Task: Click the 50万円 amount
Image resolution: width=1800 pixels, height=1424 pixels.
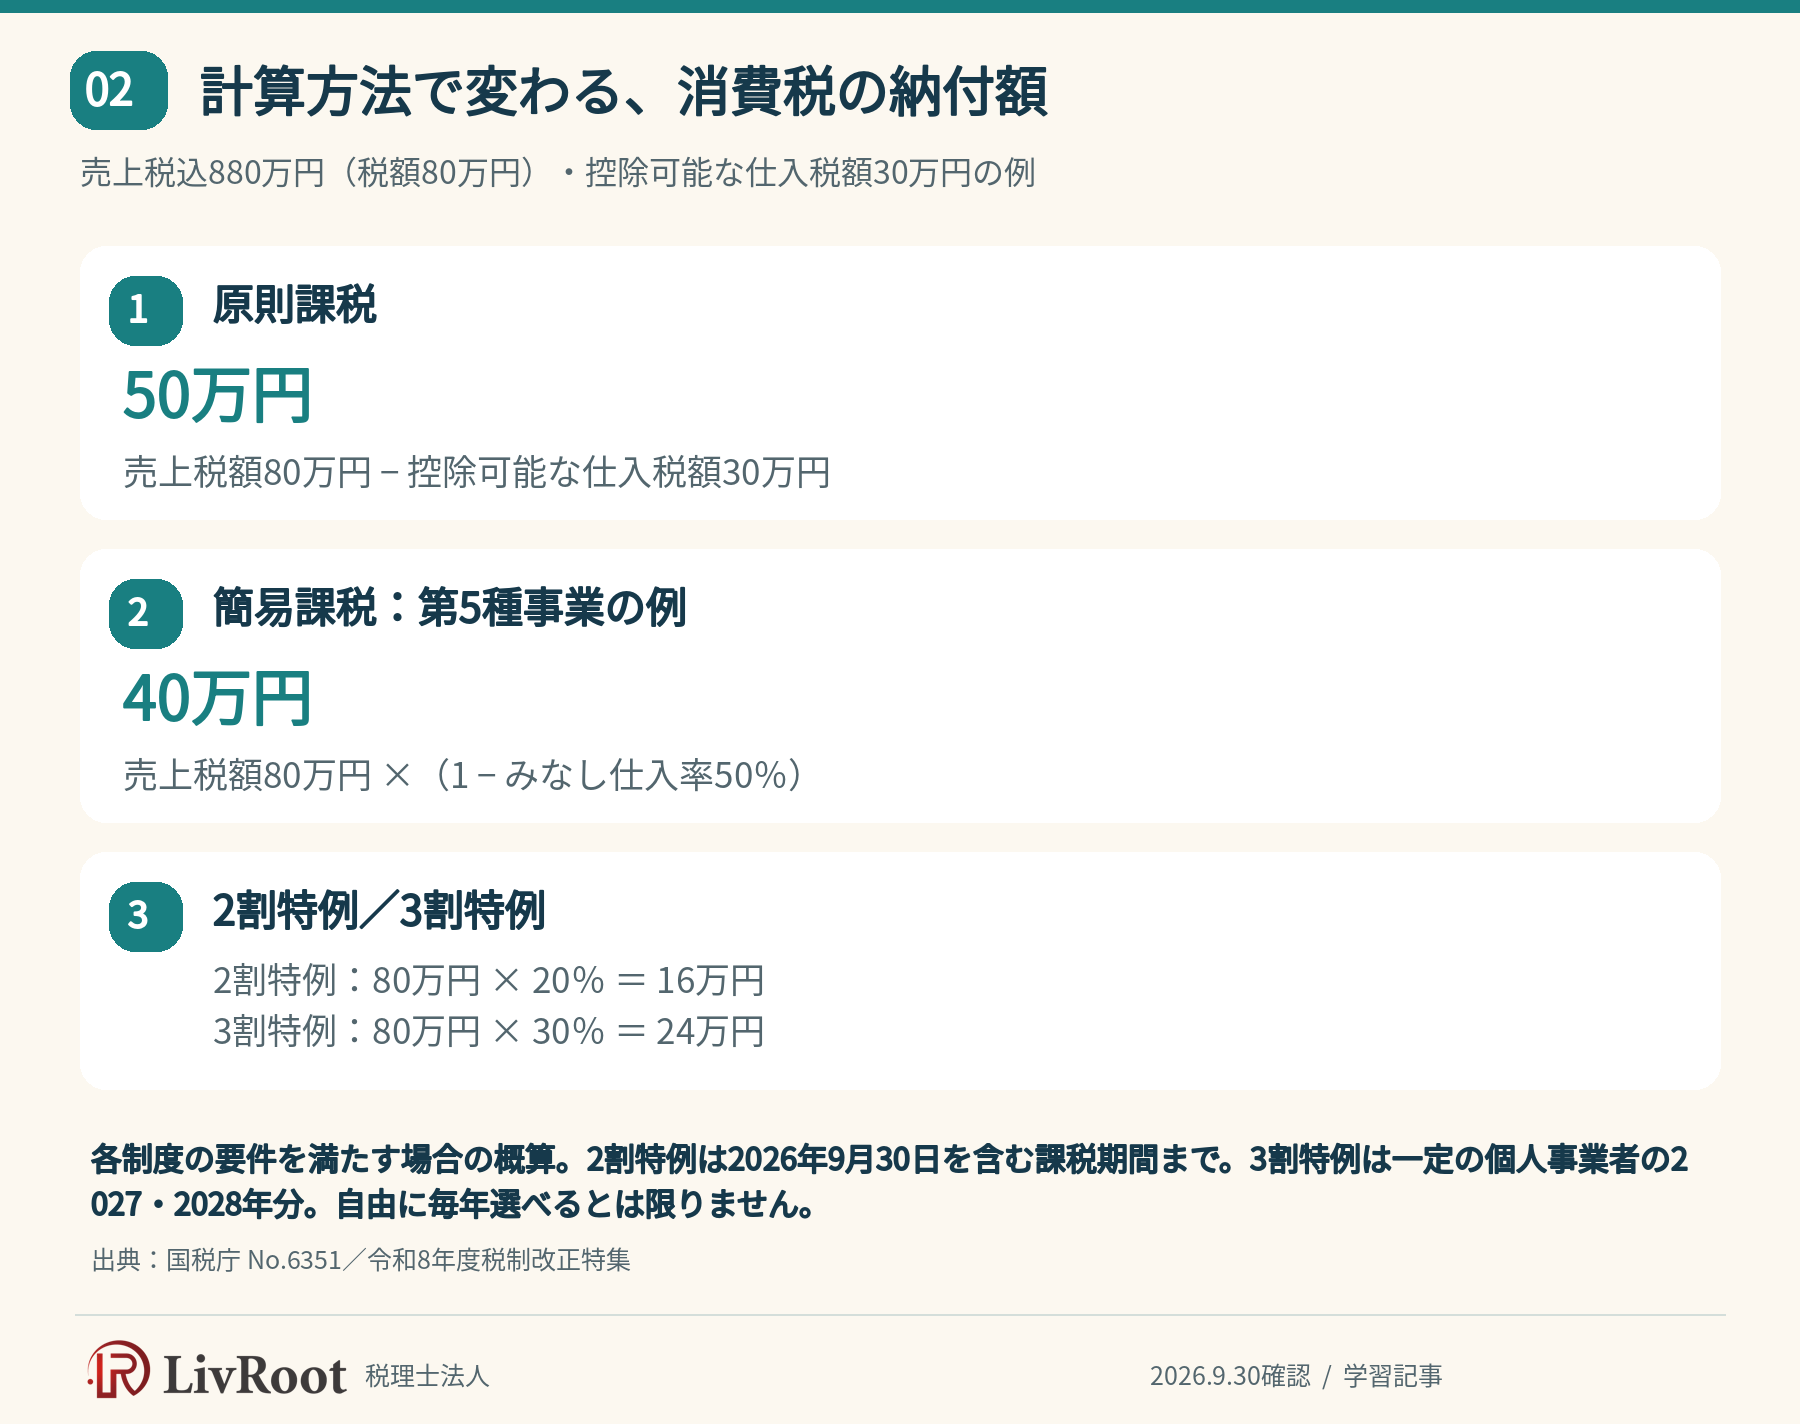Action: point(217,395)
